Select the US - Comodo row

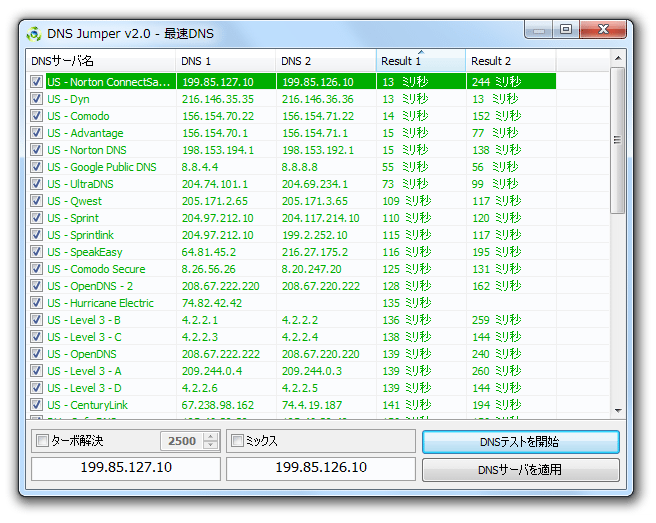[x=291, y=115]
